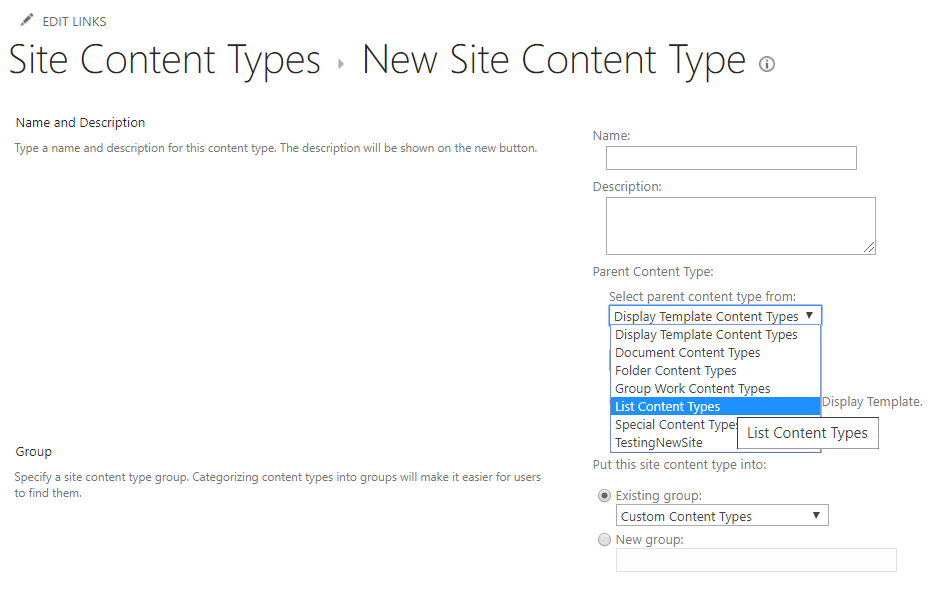940x595 pixels.
Task: Select the New group radio button
Action: coord(604,539)
